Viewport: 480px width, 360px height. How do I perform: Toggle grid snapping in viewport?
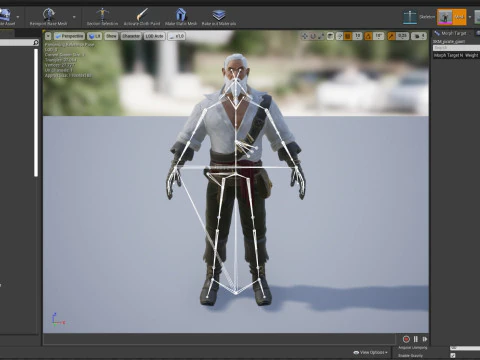pos(348,36)
